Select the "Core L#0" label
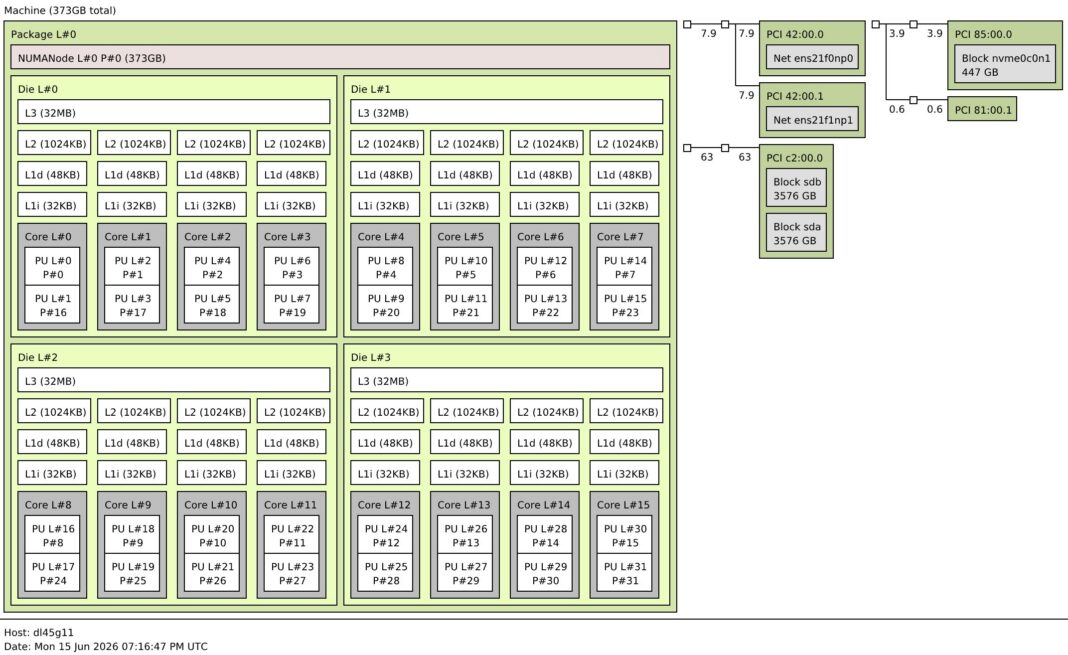The height and width of the screenshot is (655, 1068). coord(48,237)
